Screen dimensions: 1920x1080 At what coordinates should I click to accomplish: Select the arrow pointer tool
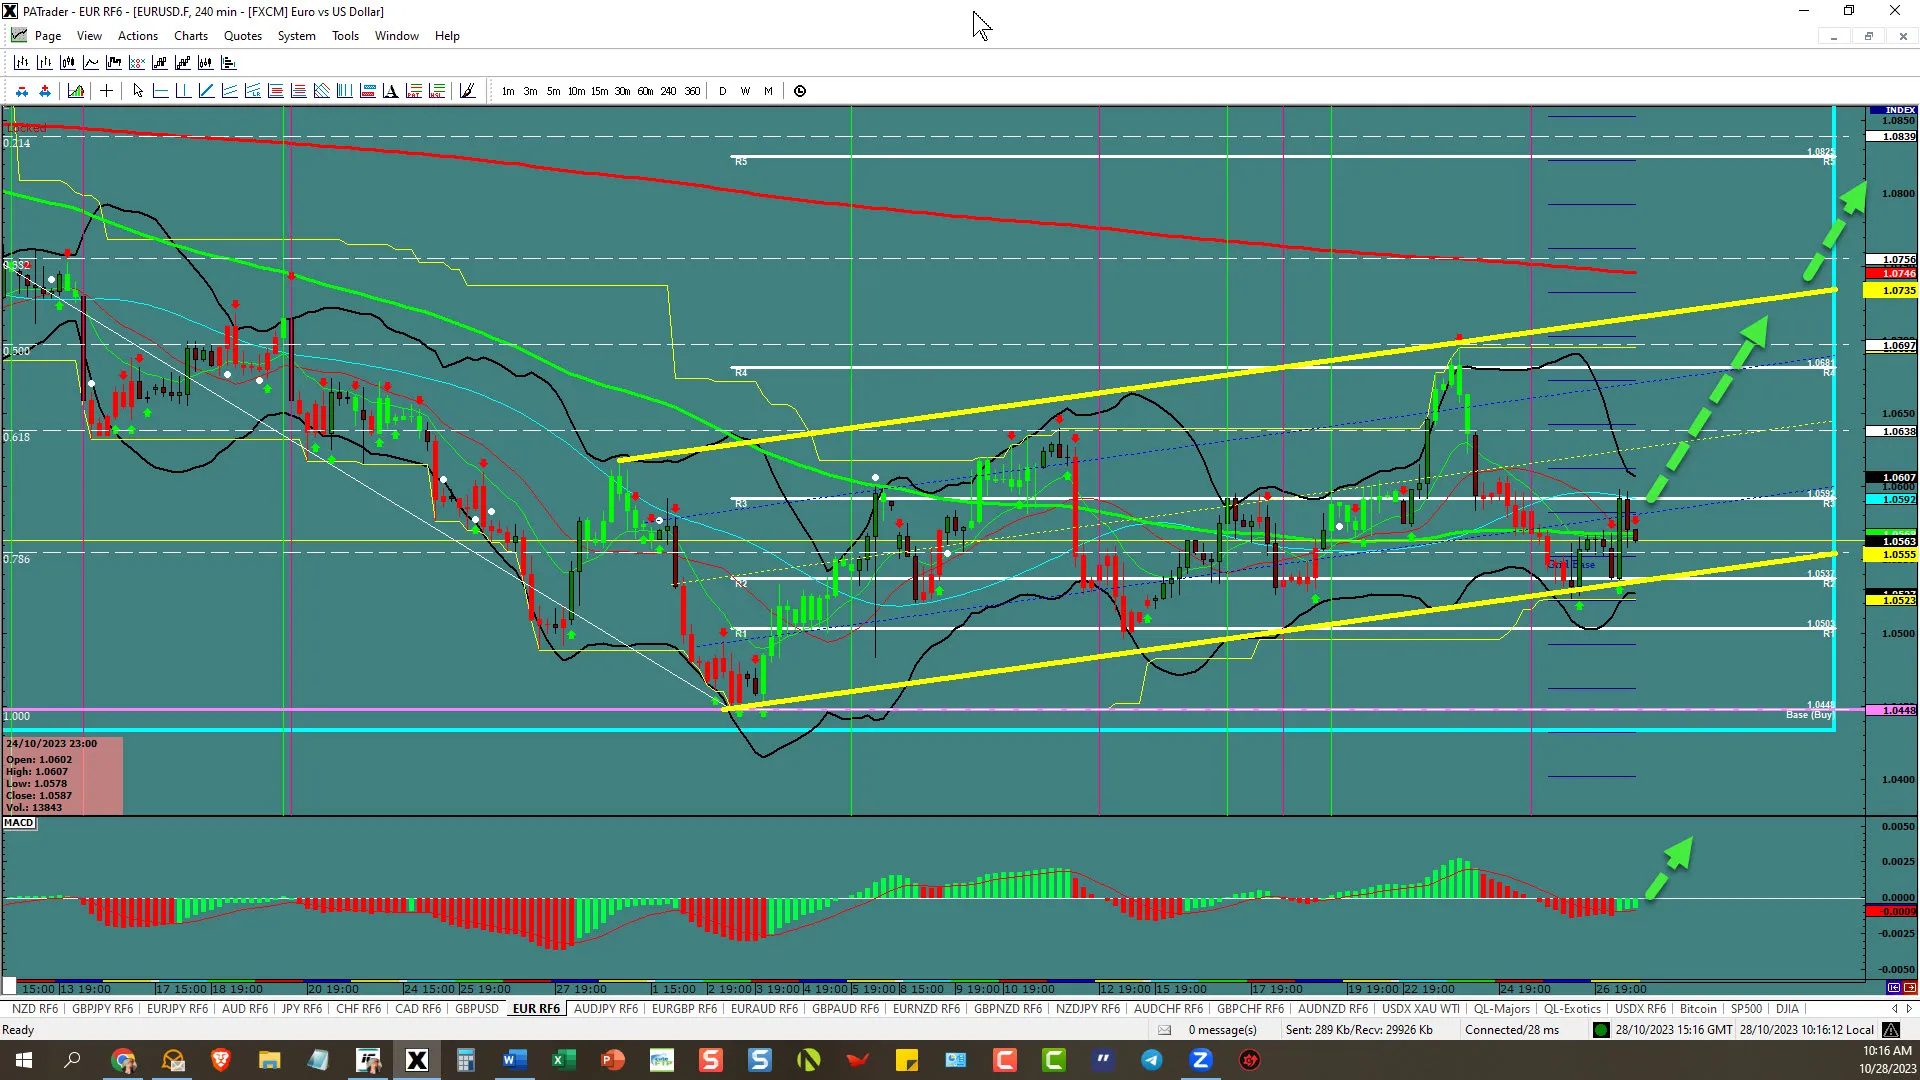pos(138,91)
